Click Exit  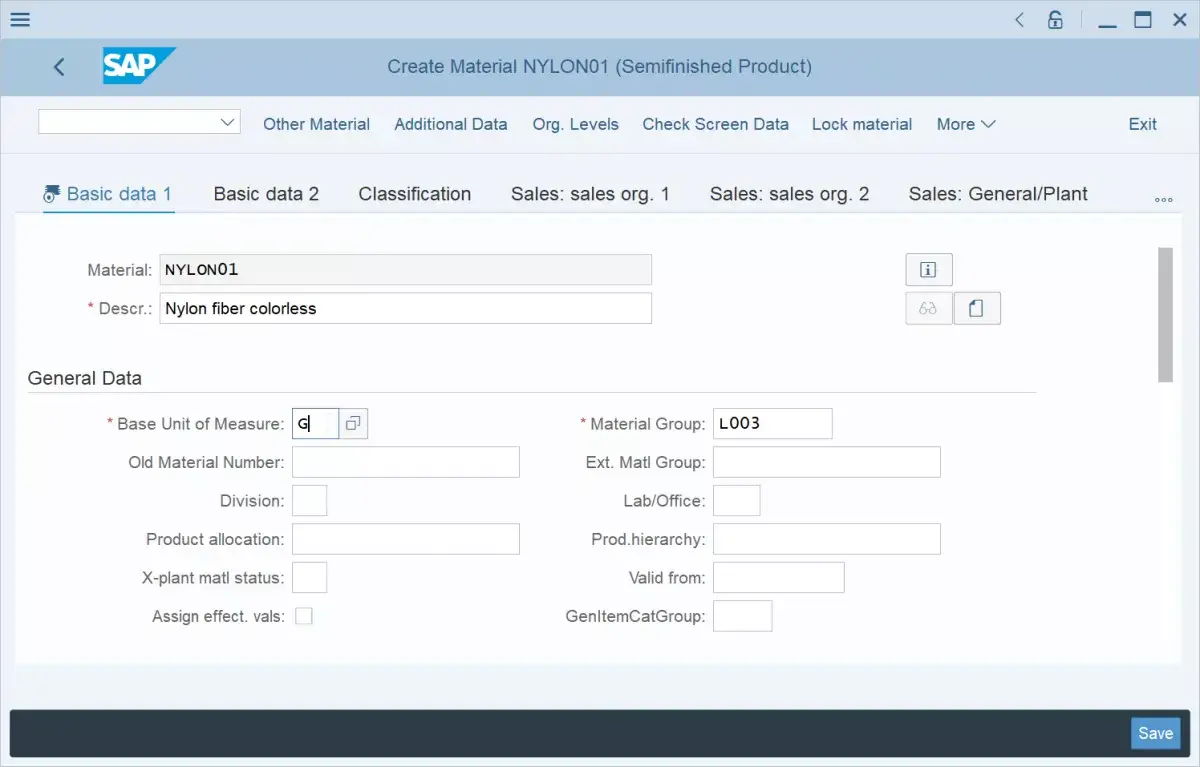1143,124
